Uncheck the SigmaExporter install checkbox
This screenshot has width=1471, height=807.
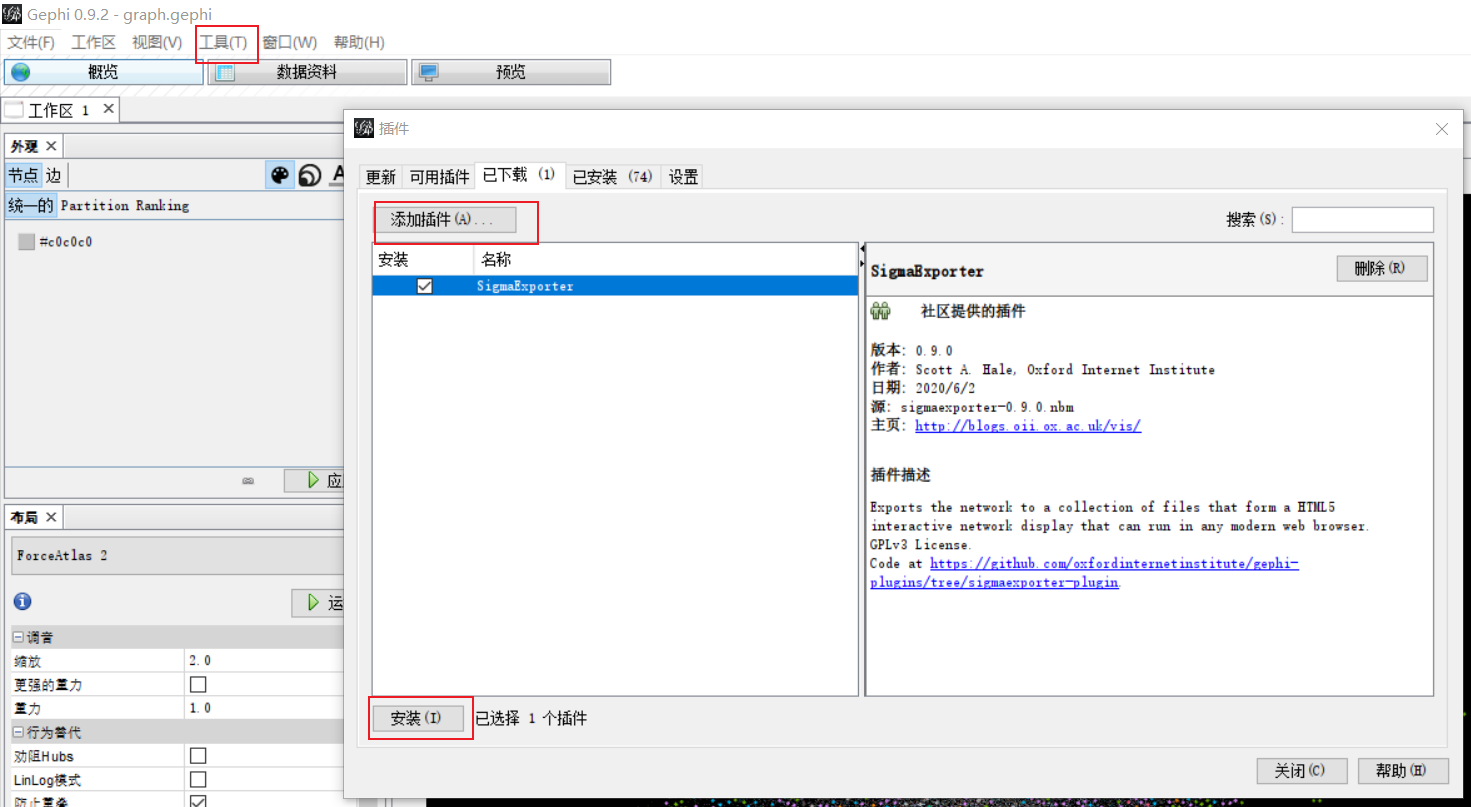point(425,286)
